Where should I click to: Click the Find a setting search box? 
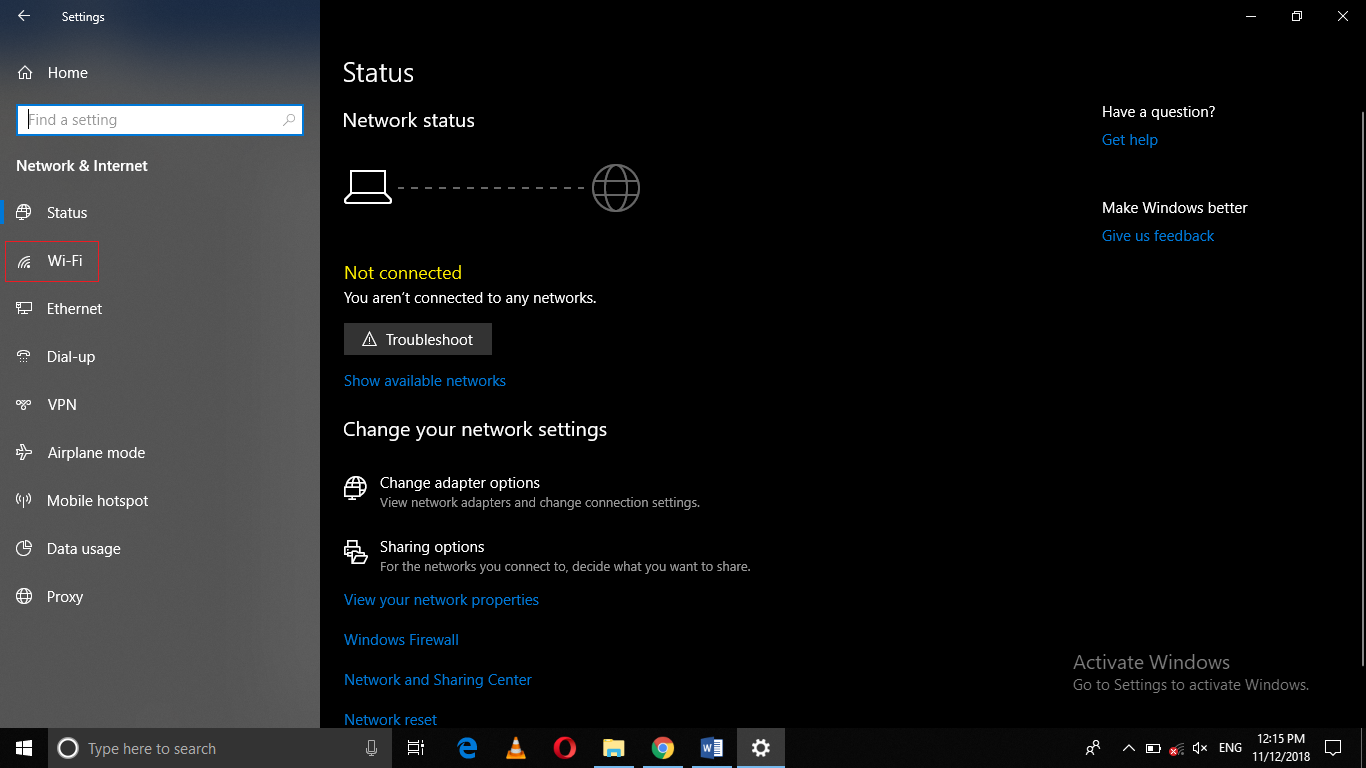click(x=159, y=119)
